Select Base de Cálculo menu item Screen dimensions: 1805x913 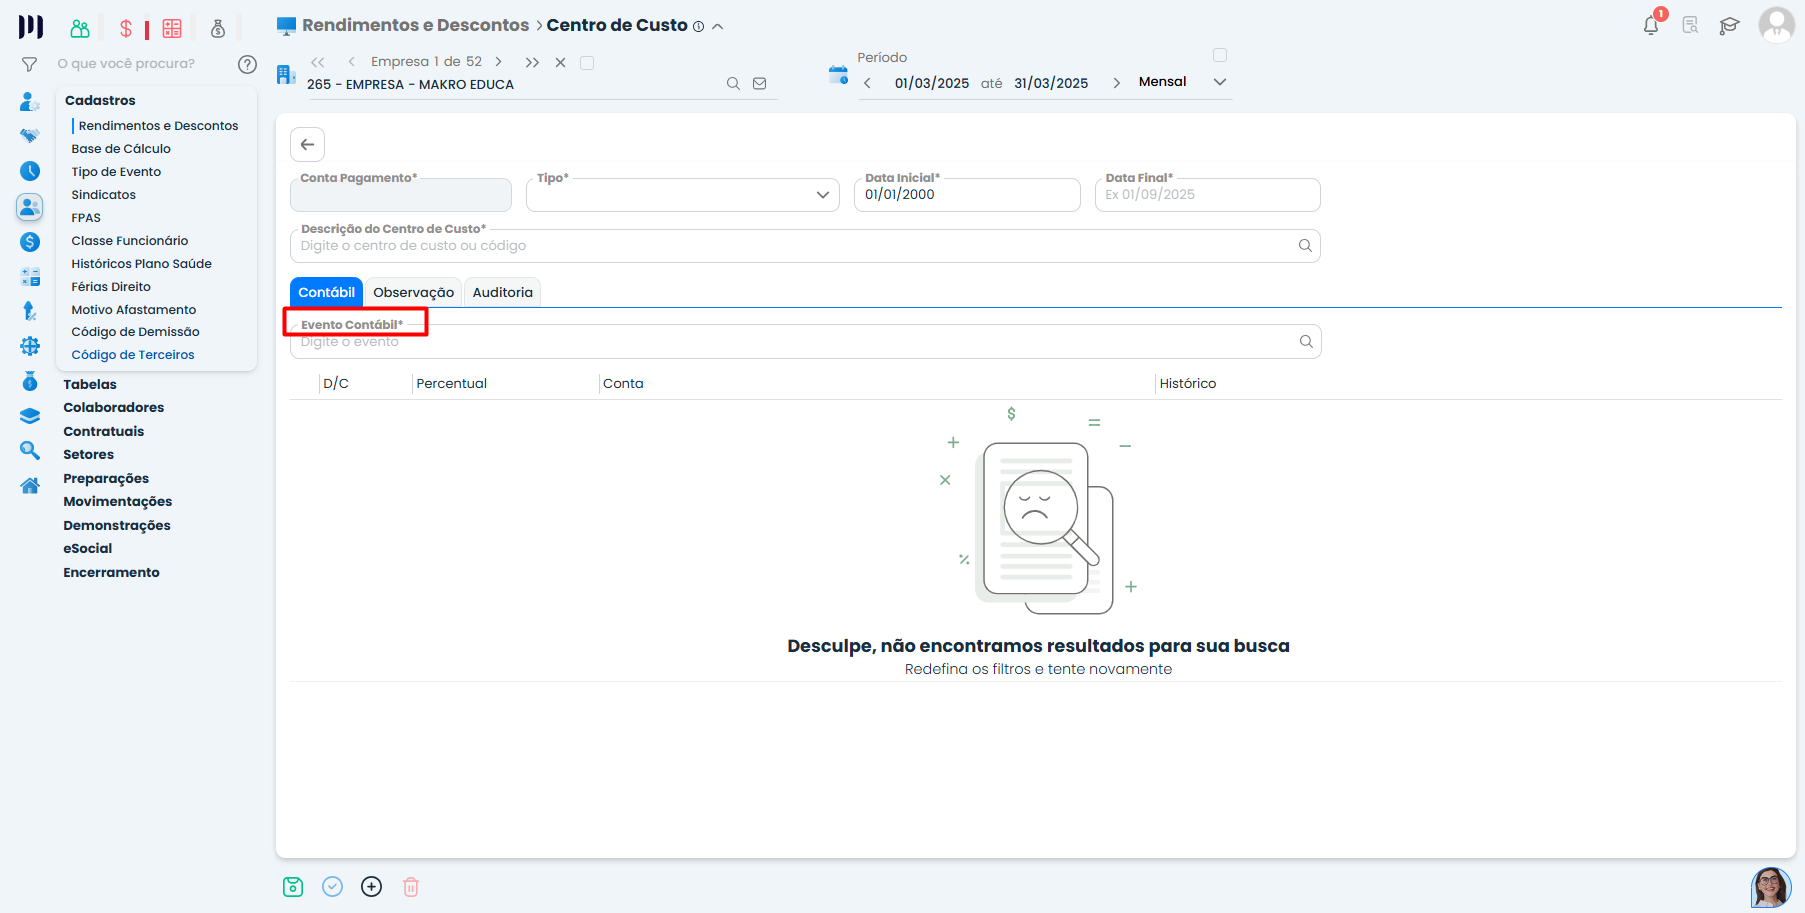121,149
